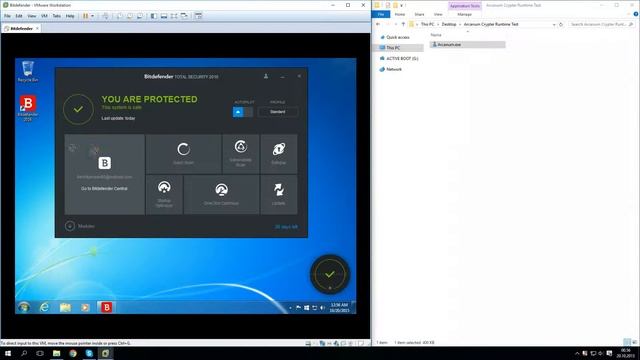
Task: Expand the VMware power options arrow
Action: (x=92, y=16)
